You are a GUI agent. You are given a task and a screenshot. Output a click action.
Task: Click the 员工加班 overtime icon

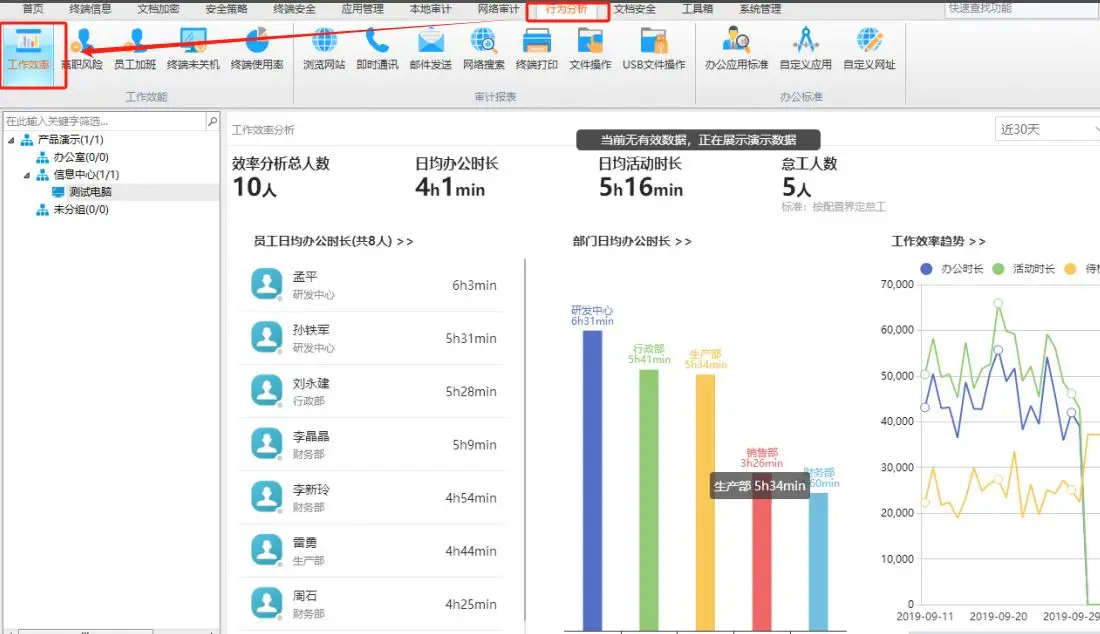pos(135,48)
